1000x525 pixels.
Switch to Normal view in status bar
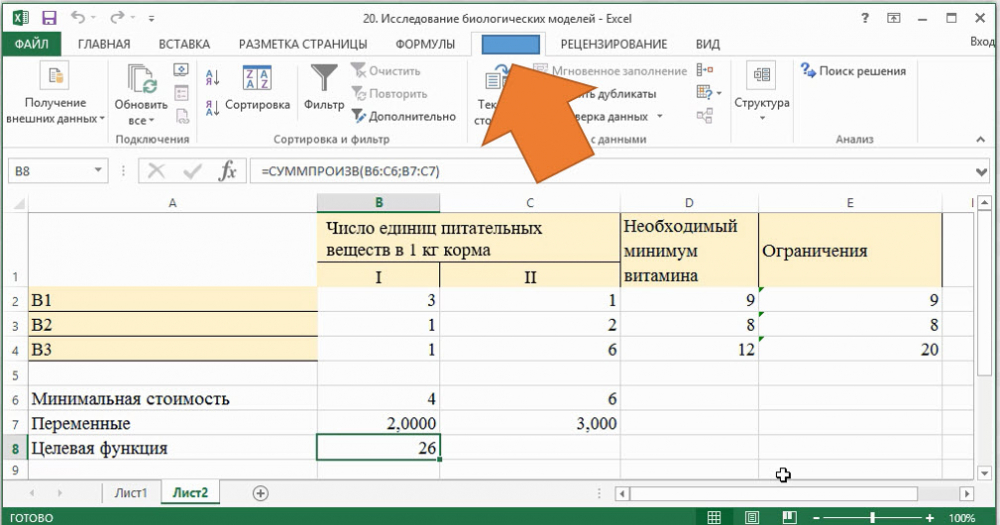713,518
